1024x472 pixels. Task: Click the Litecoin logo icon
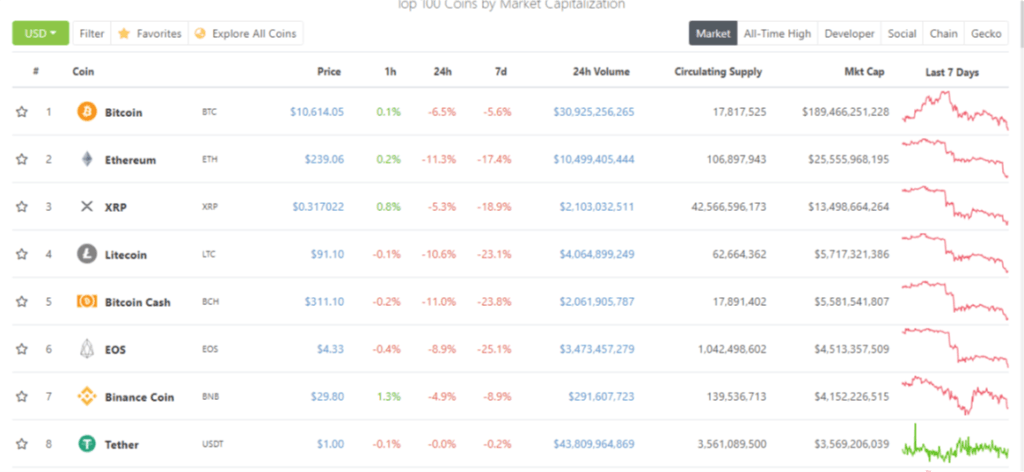click(x=87, y=254)
